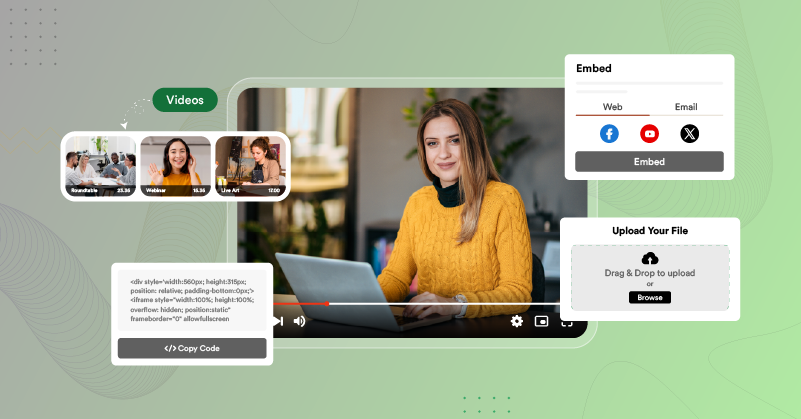Screen dimensions: 801x419
Task: Open the Live Art video thumbnail
Action: click(x=250, y=166)
